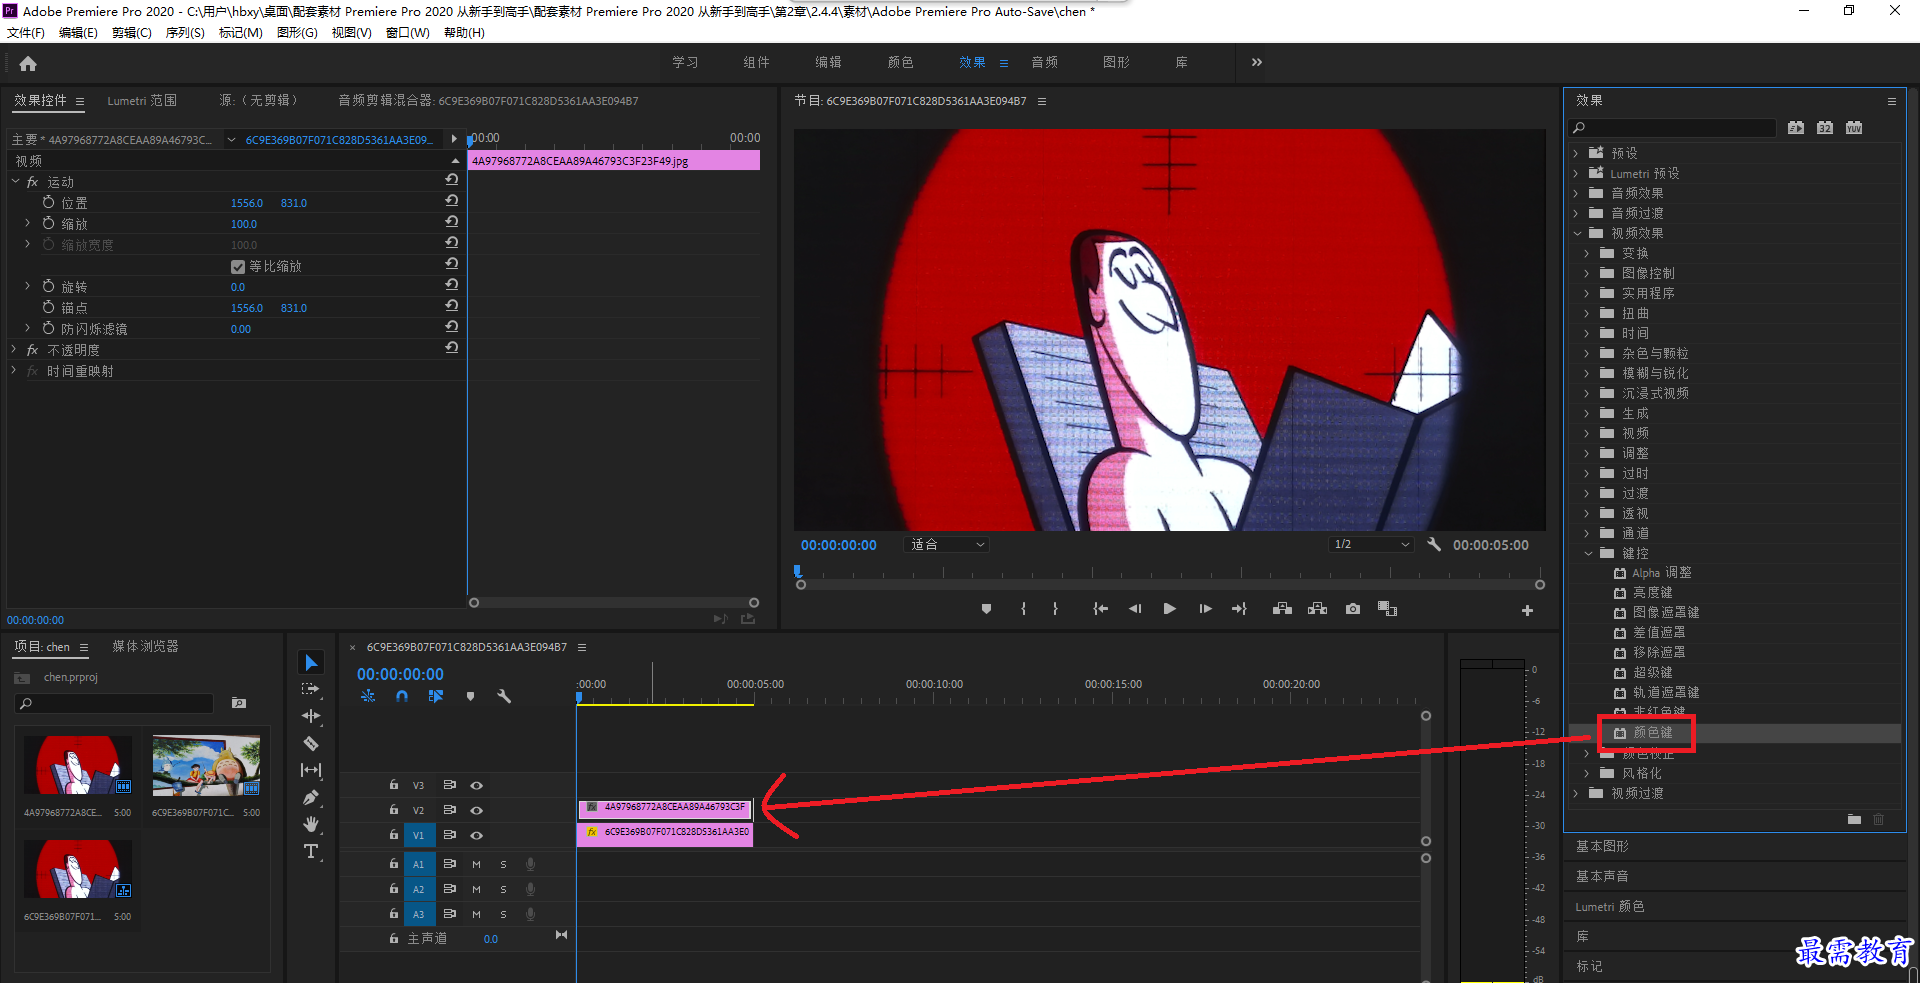The image size is (1920, 983).
Task: Open the Lumetri 范围 tab
Action: (142, 101)
